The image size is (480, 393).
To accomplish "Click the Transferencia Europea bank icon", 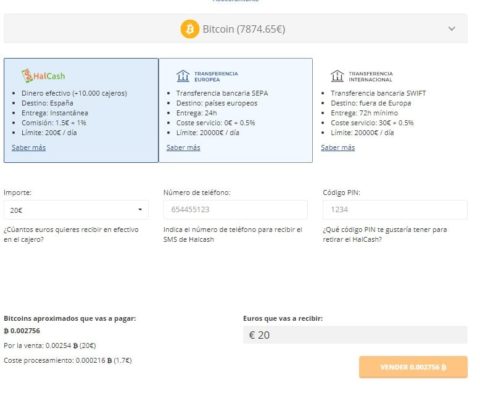I will point(183,76).
